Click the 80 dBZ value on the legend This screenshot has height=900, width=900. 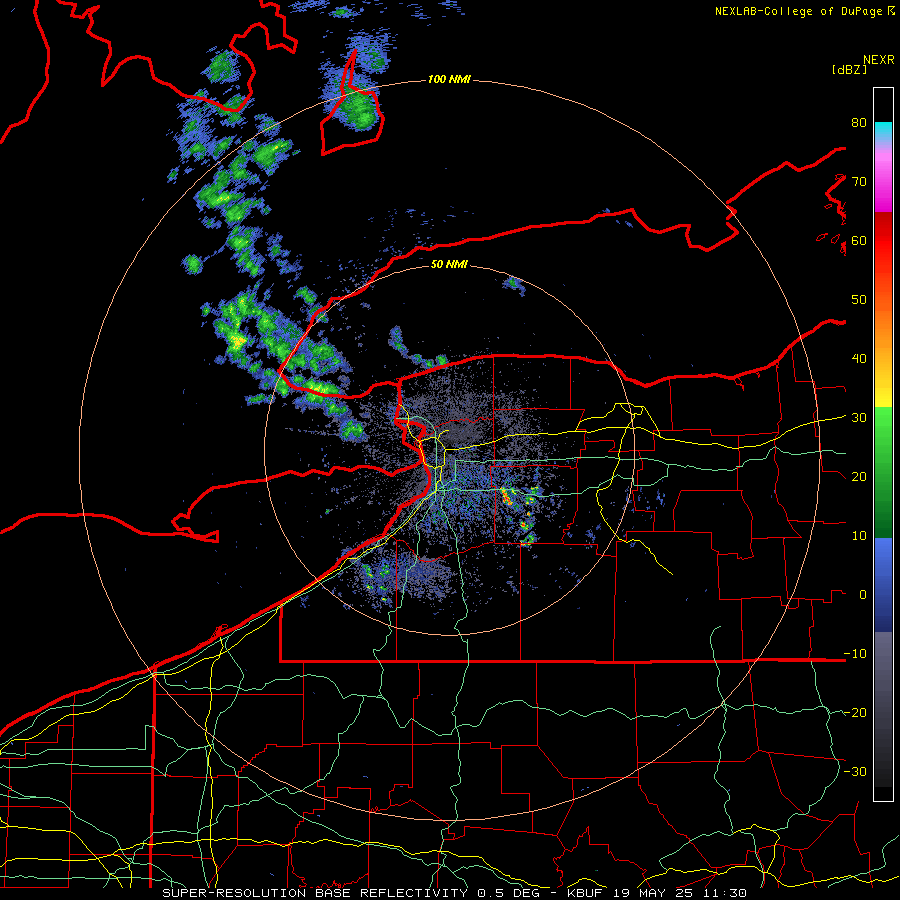pyautogui.click(x=859, y=123)
